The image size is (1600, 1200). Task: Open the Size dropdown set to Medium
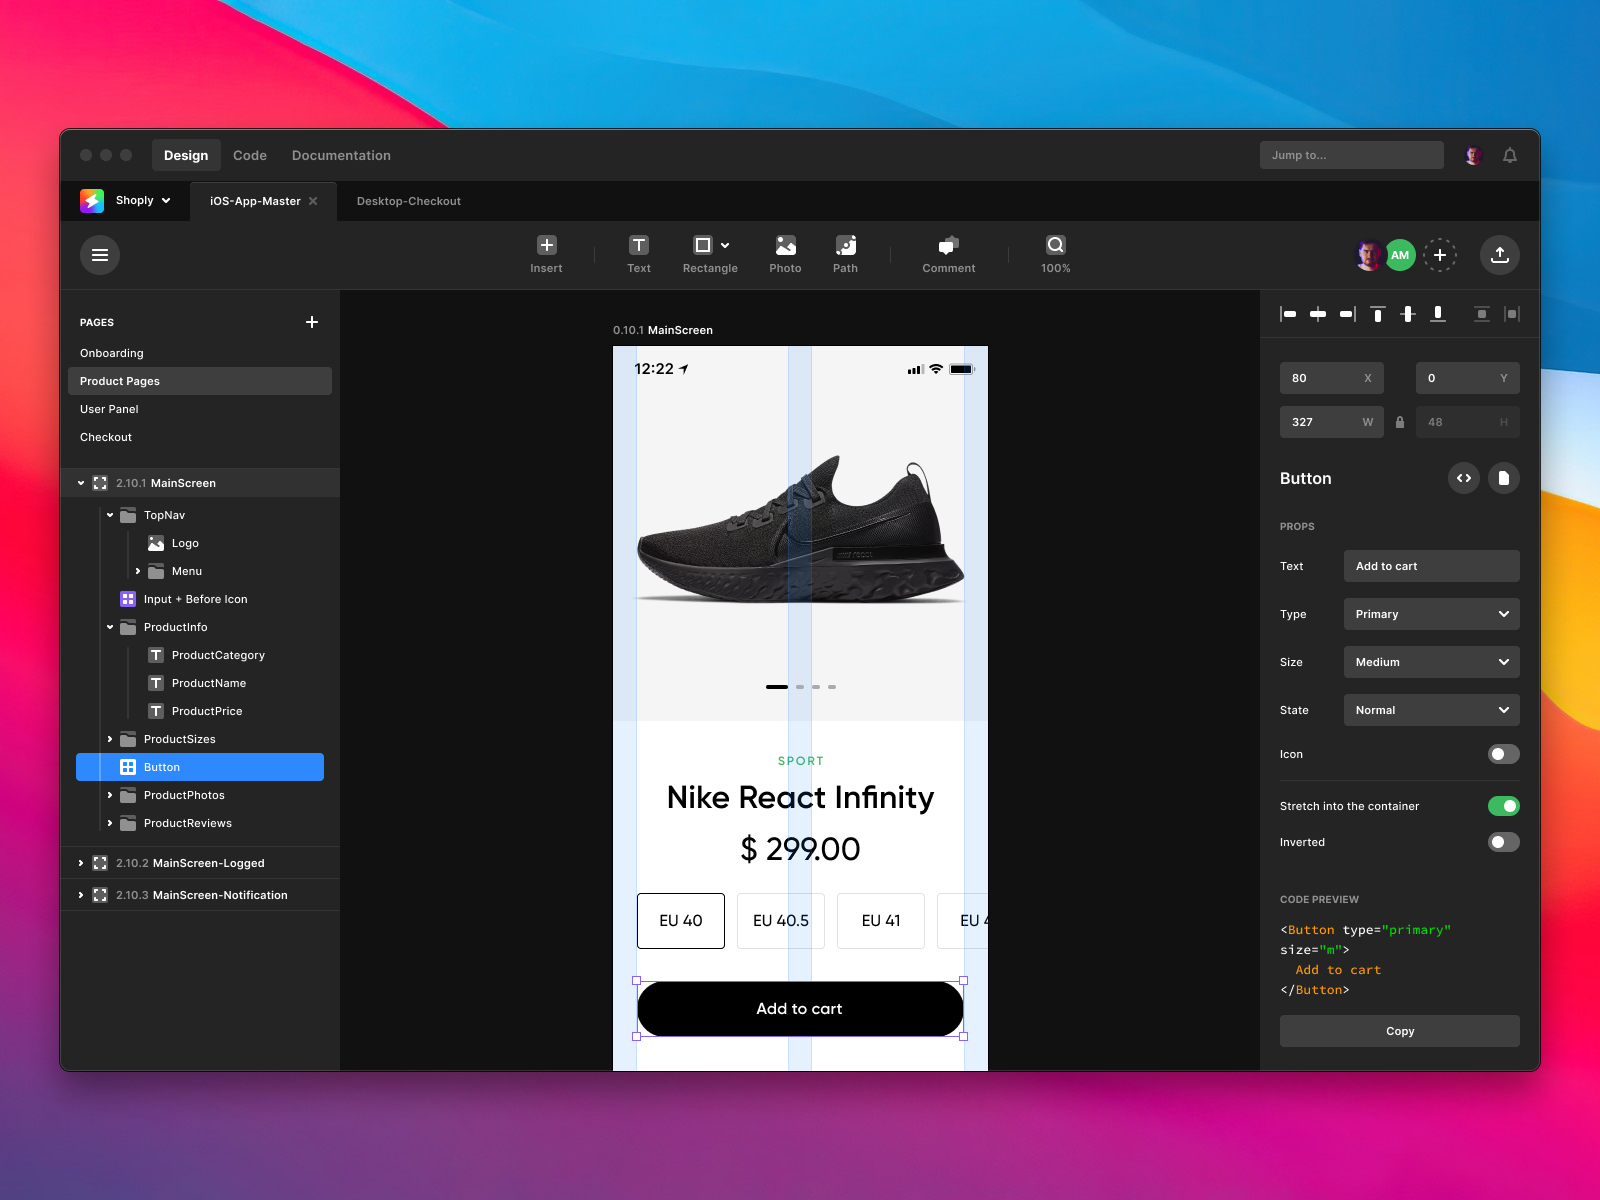[1432, 662]
